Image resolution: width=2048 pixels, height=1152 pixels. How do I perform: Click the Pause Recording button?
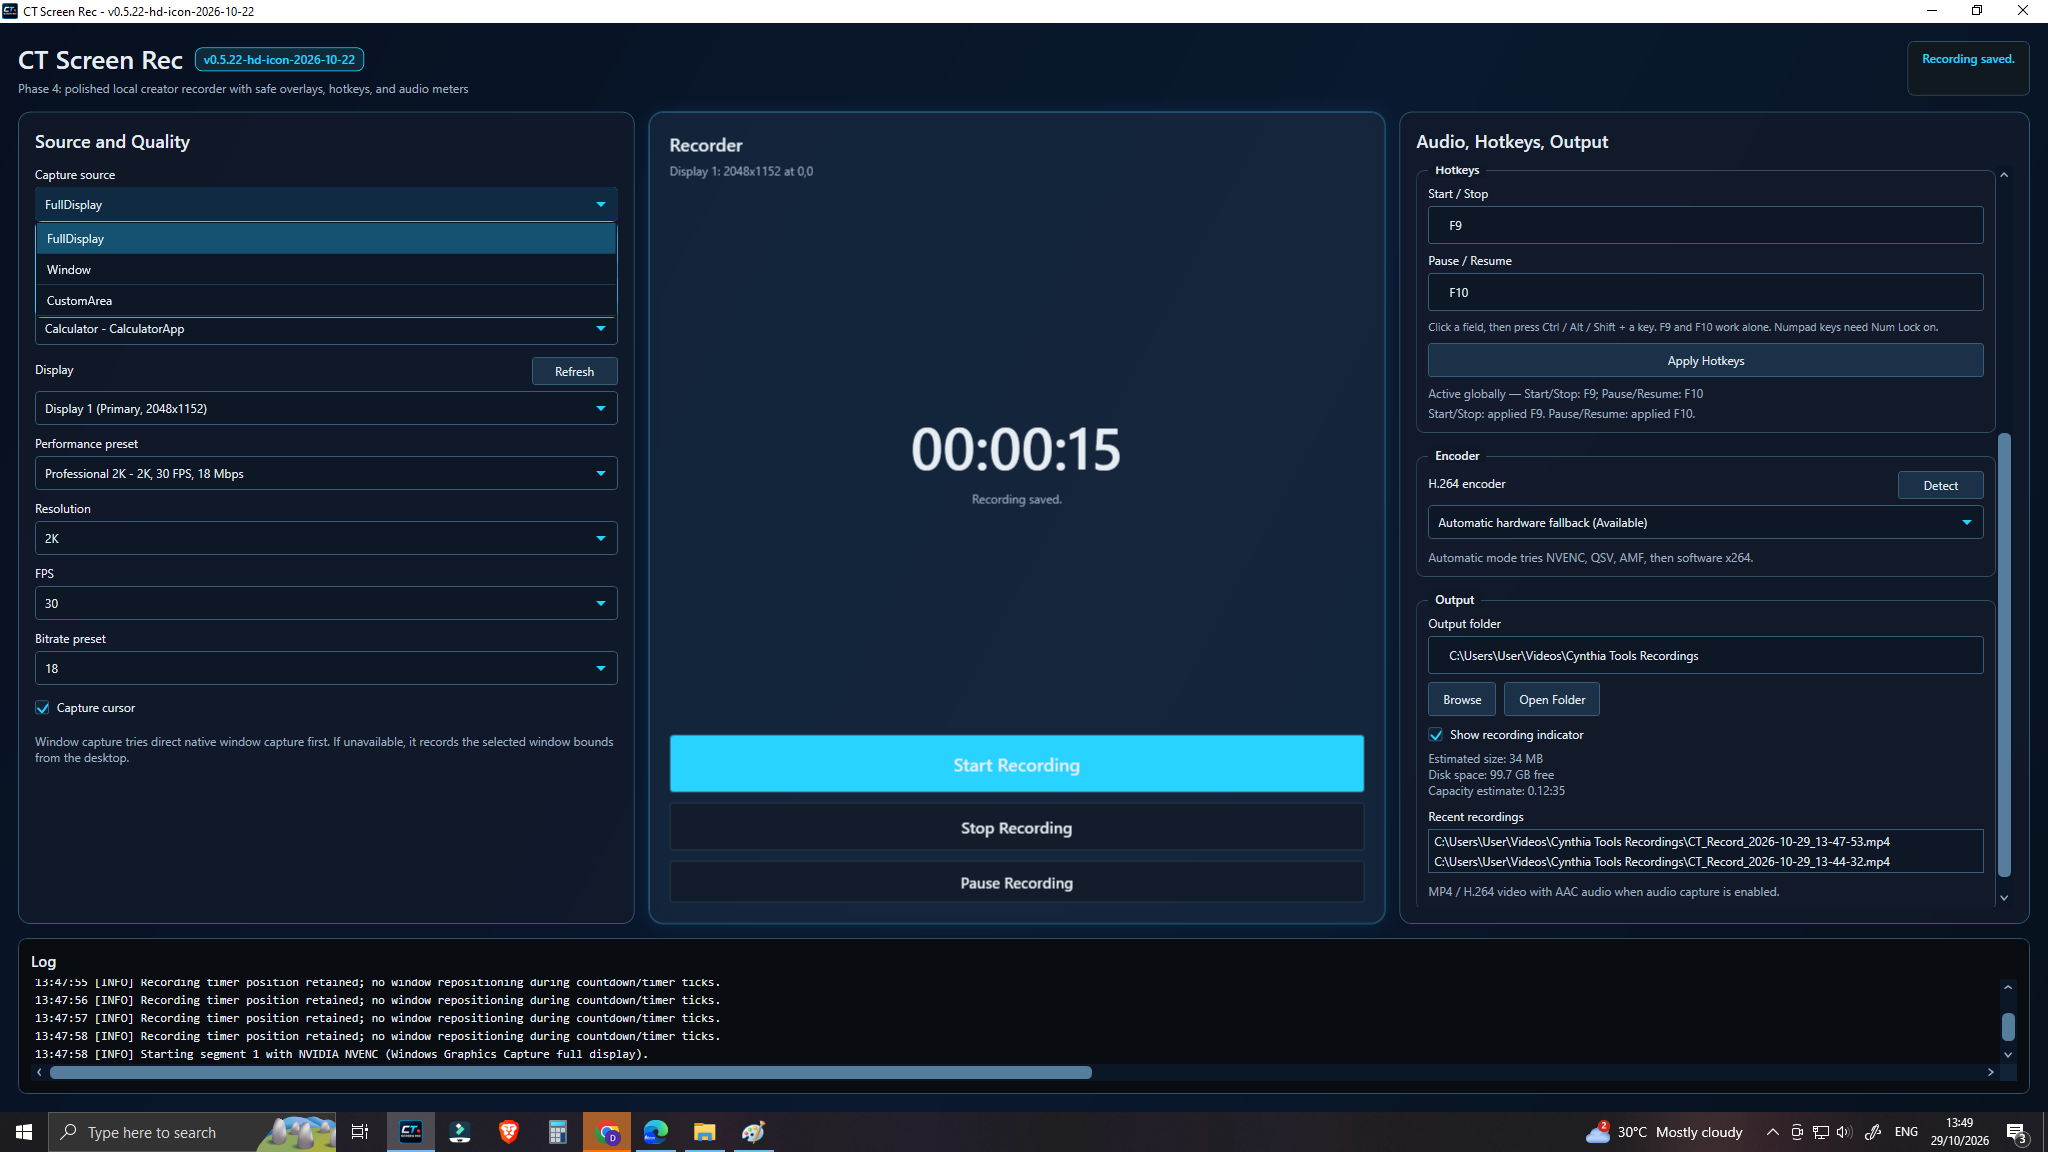pyautogui.click(x=1016, y=883)
